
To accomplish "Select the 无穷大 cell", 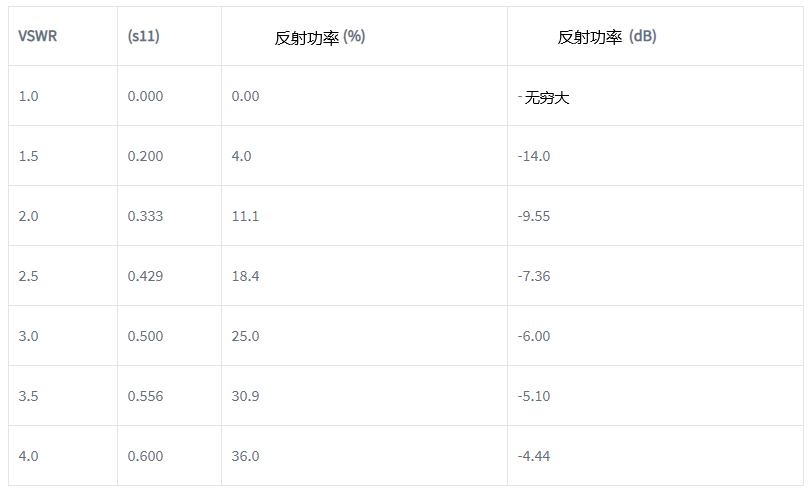I will [x=546, y=97].
